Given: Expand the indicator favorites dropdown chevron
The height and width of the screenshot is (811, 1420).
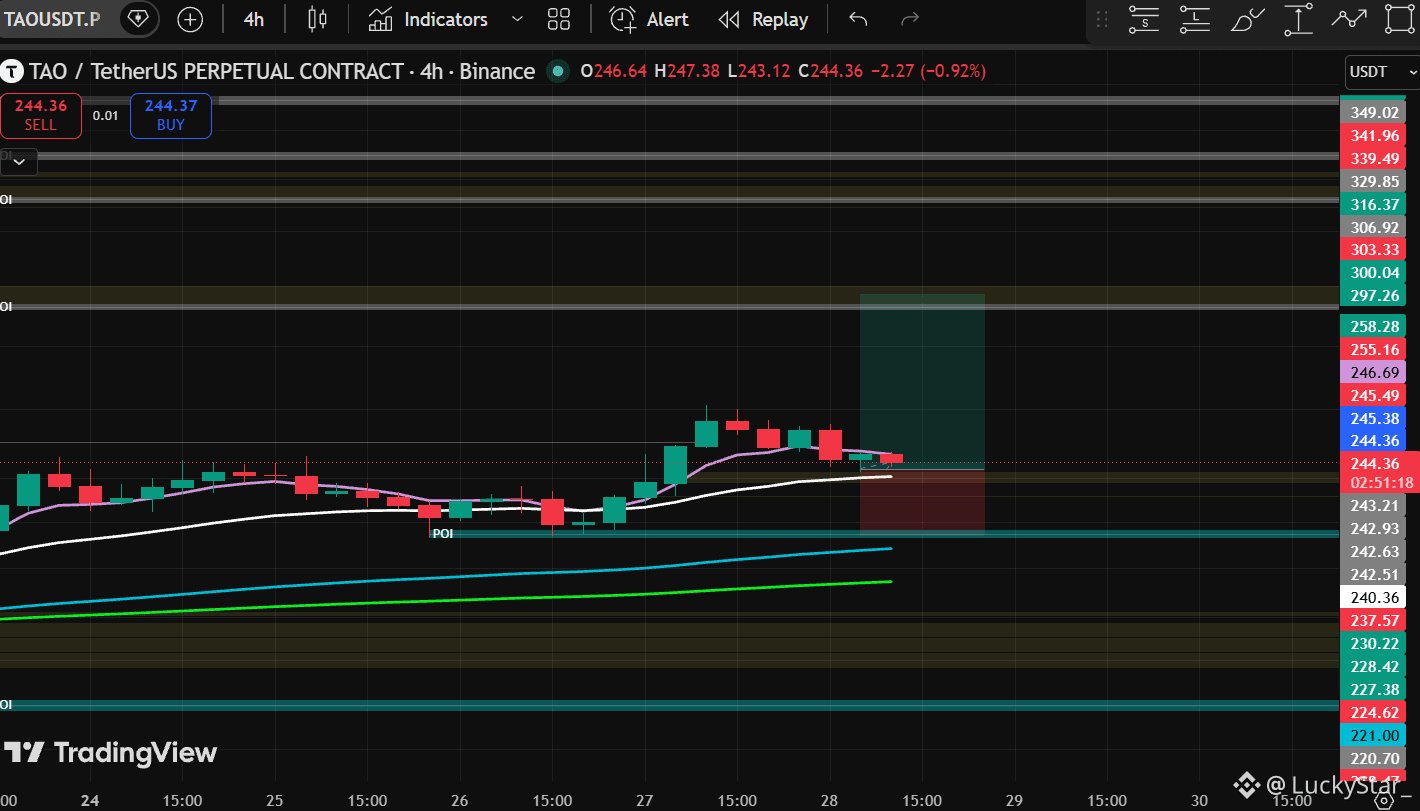Looking at the screenshot, I should [x=516, y=19].
